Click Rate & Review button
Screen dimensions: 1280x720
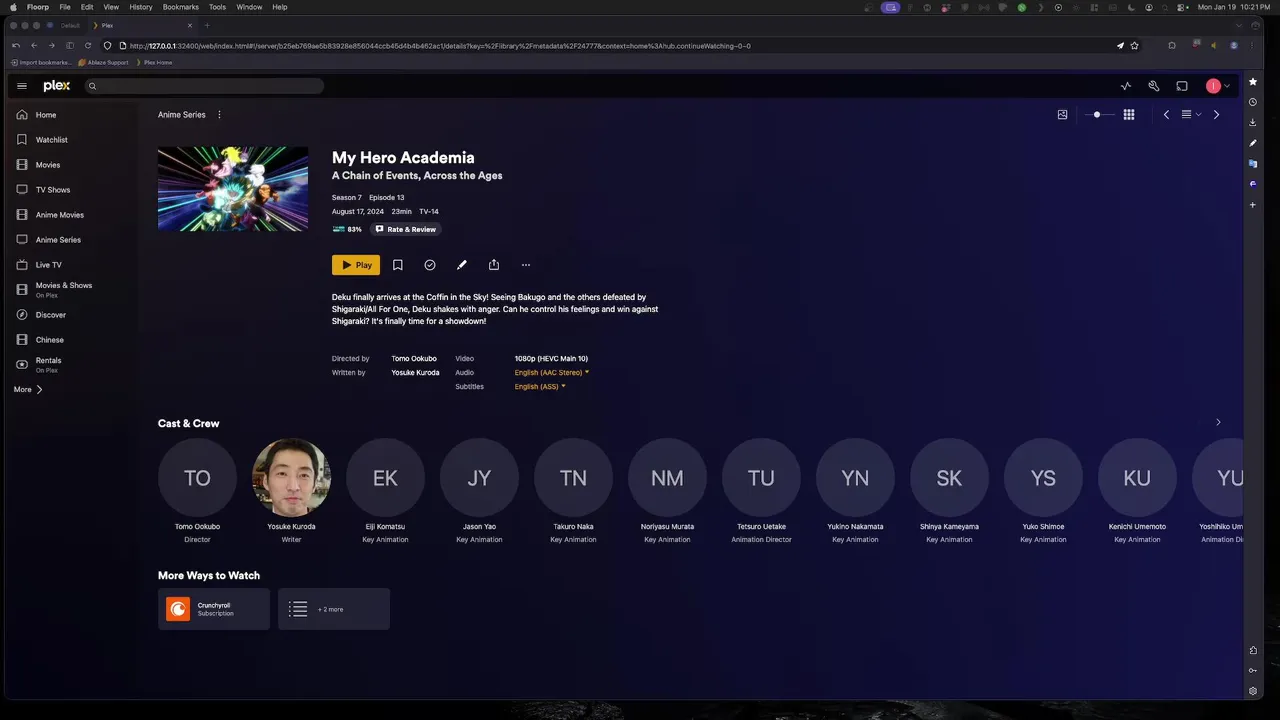[x=406, y=229]
